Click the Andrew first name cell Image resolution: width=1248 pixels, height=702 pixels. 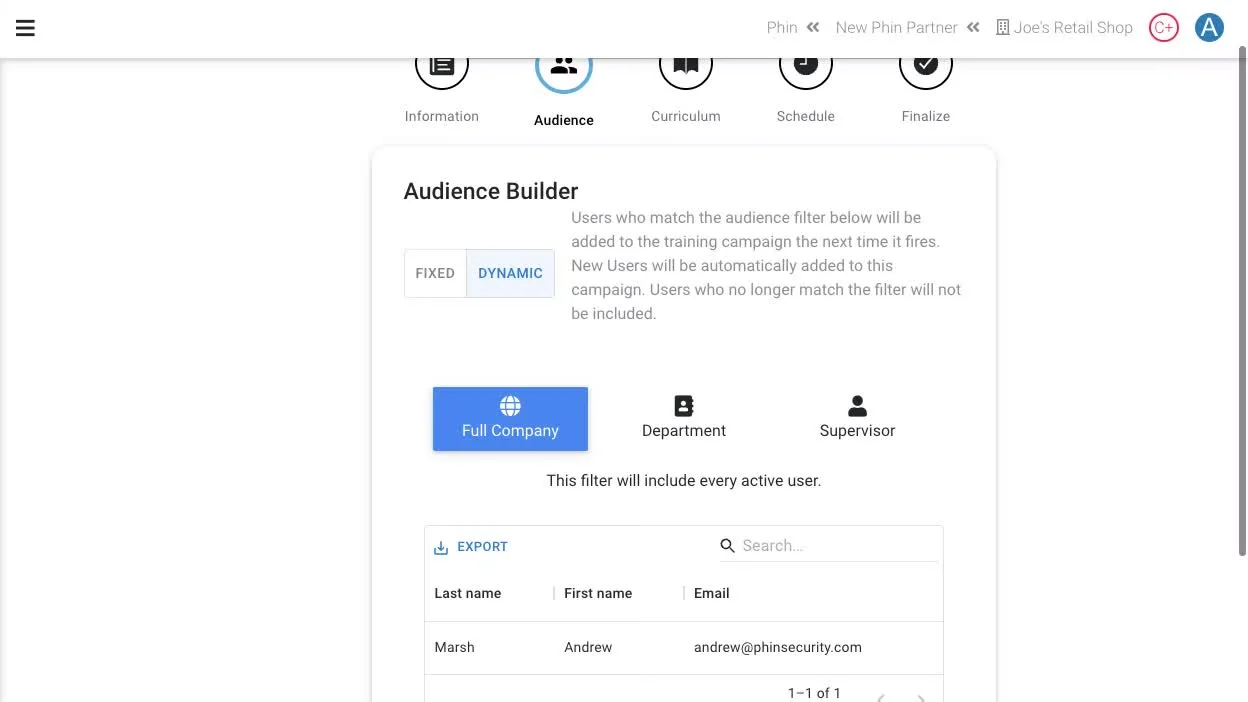588,647
